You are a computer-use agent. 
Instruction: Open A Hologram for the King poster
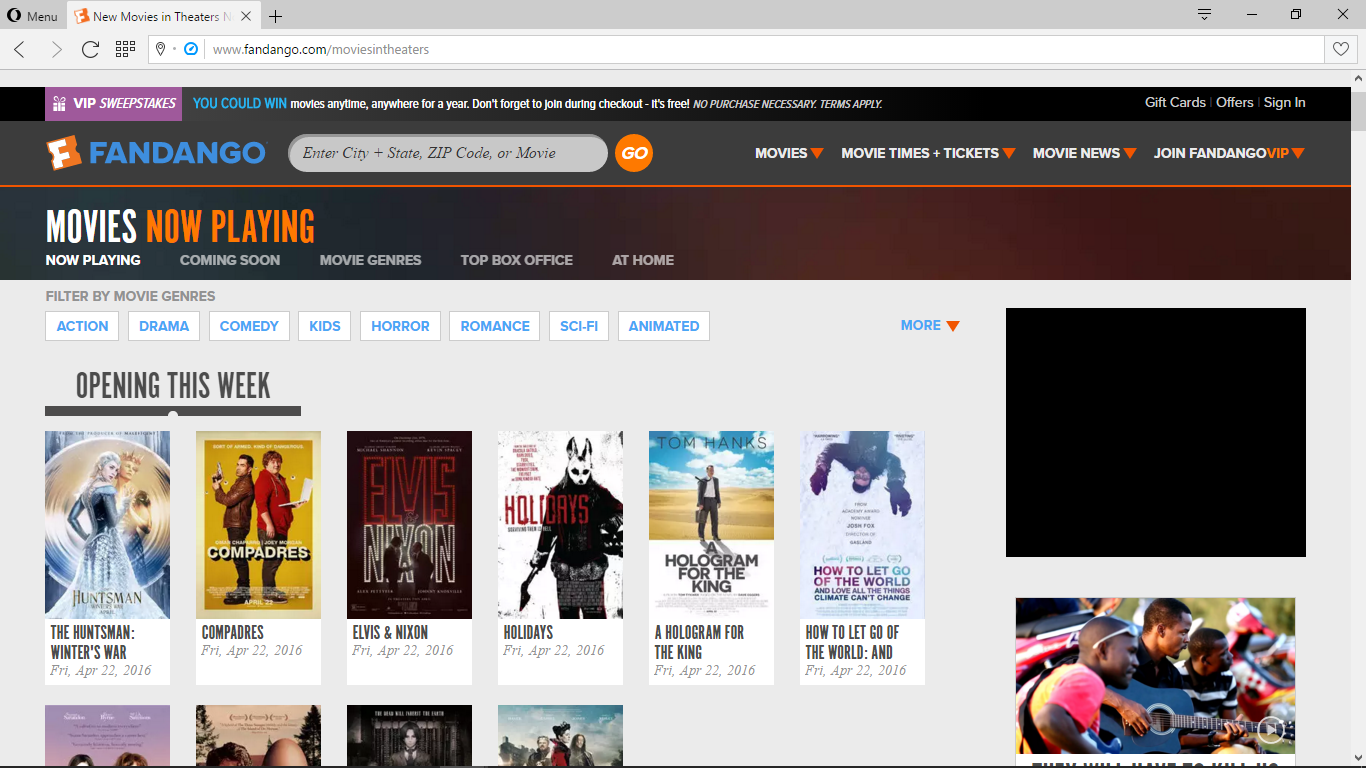pyautogui.click(x=711, y=525)
